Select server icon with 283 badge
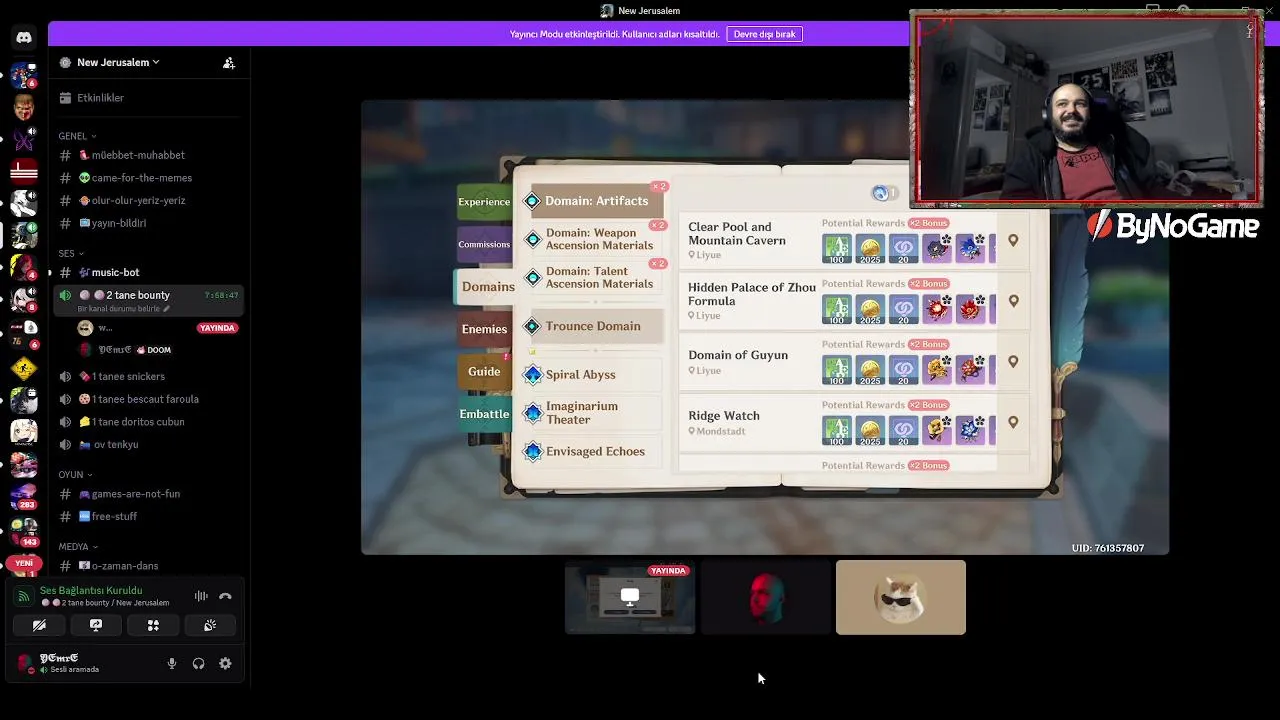Image resolution: width=1280 pixels, height=720 pixels. [x=24, y=496]
